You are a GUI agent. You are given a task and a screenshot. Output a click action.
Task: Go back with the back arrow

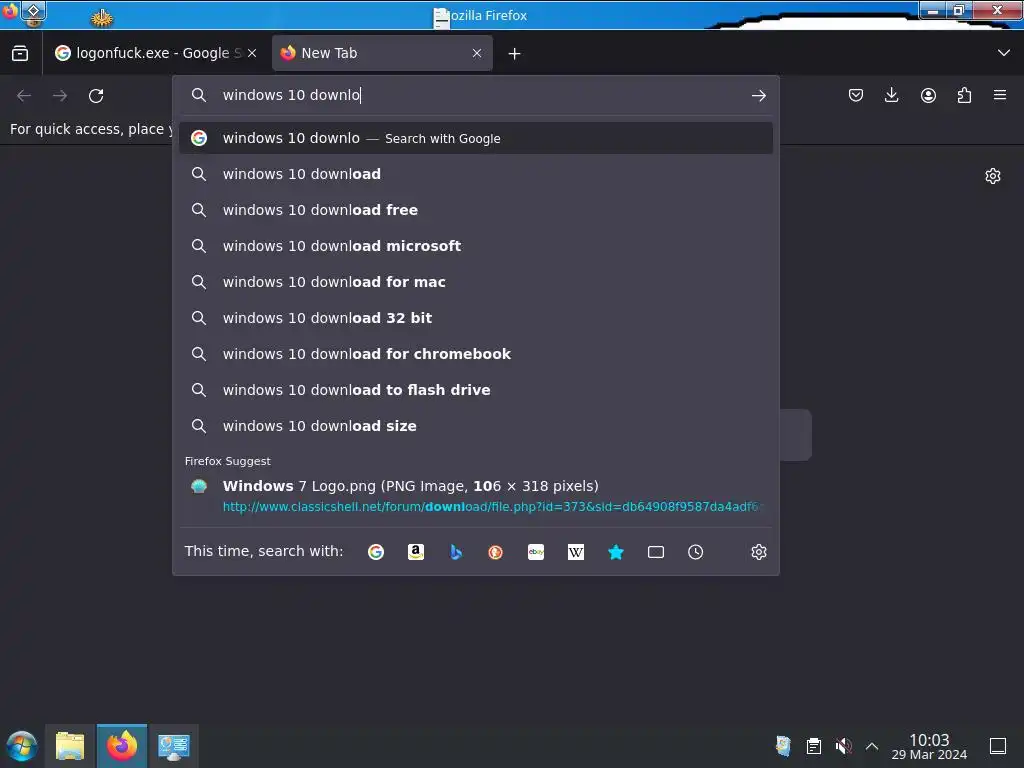coord(24,96)
